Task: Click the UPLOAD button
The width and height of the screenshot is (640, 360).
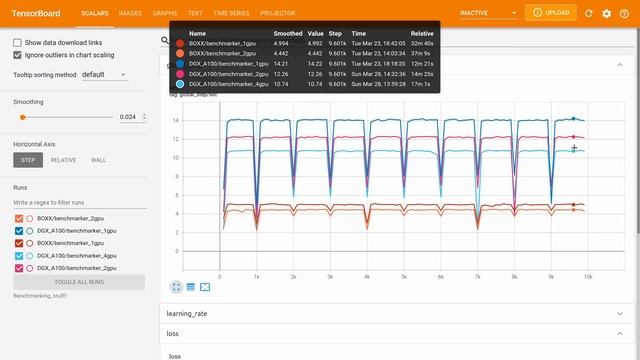Action: 551,13
